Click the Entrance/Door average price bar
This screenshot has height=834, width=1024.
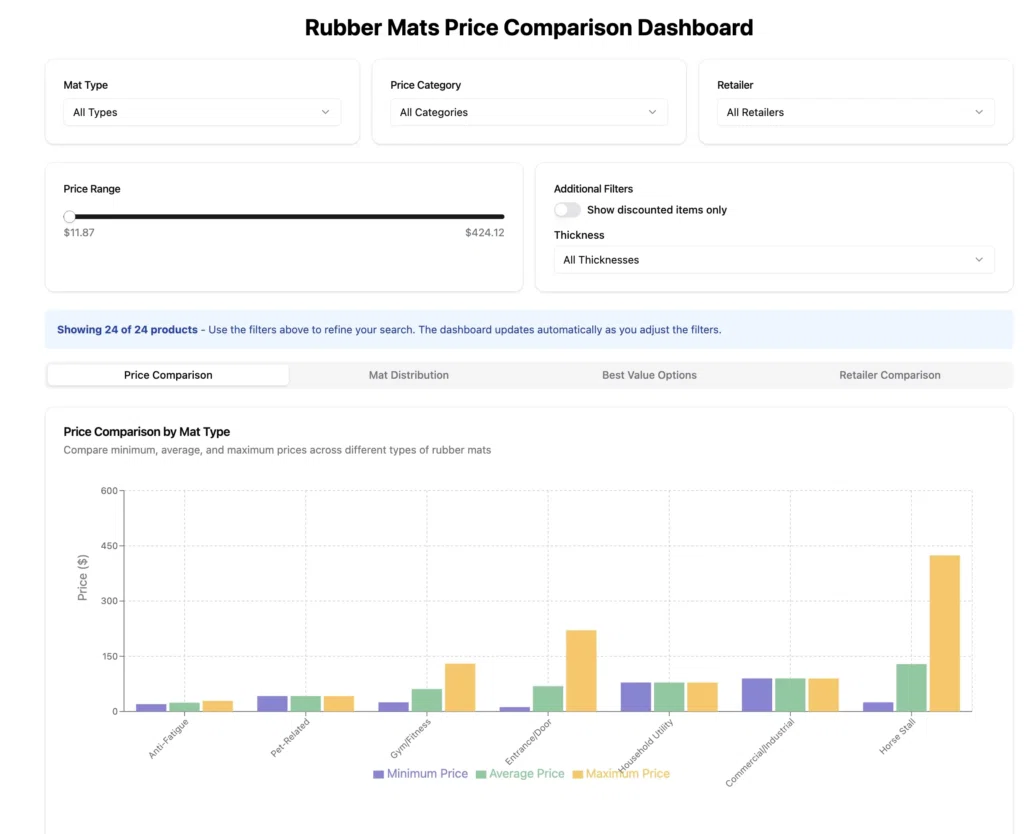tap(548, 699)
